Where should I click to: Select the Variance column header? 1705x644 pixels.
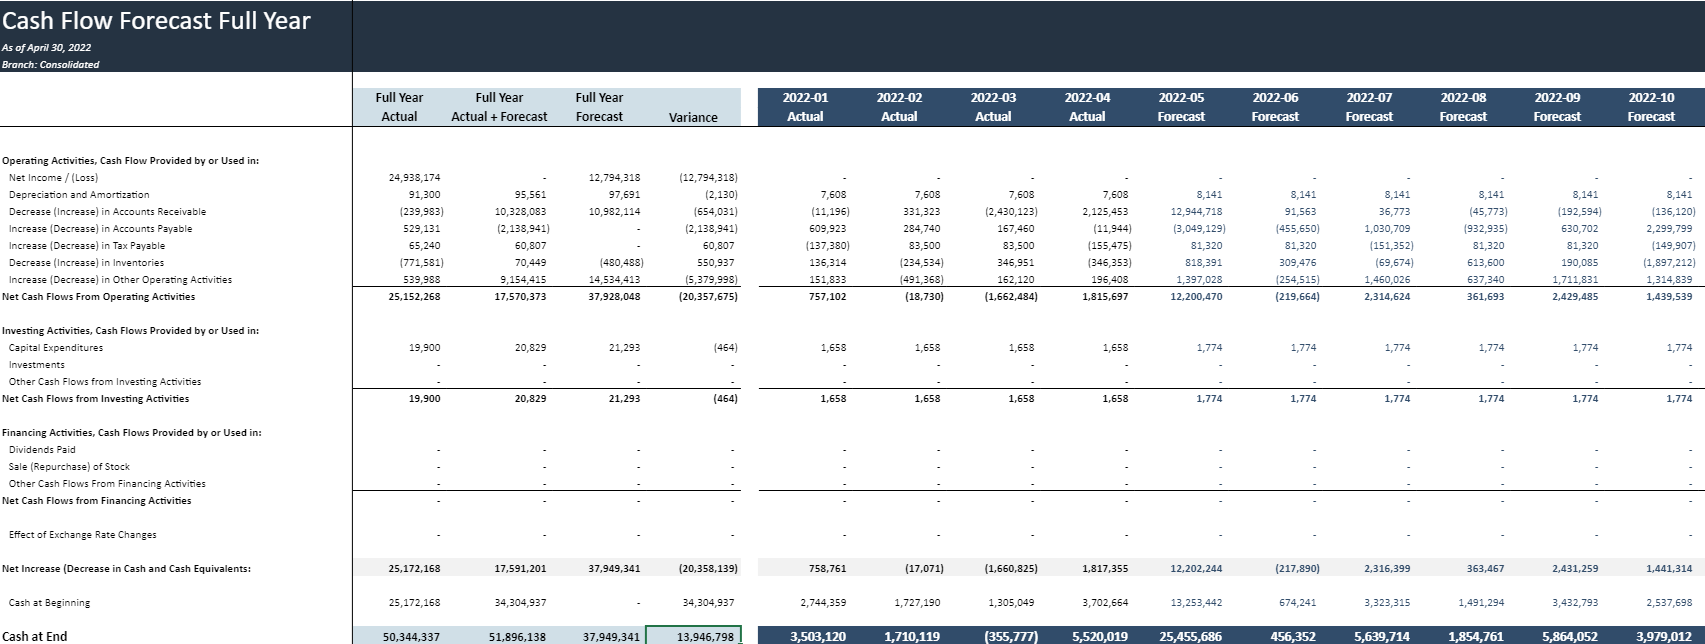click(x=693, y=117)
